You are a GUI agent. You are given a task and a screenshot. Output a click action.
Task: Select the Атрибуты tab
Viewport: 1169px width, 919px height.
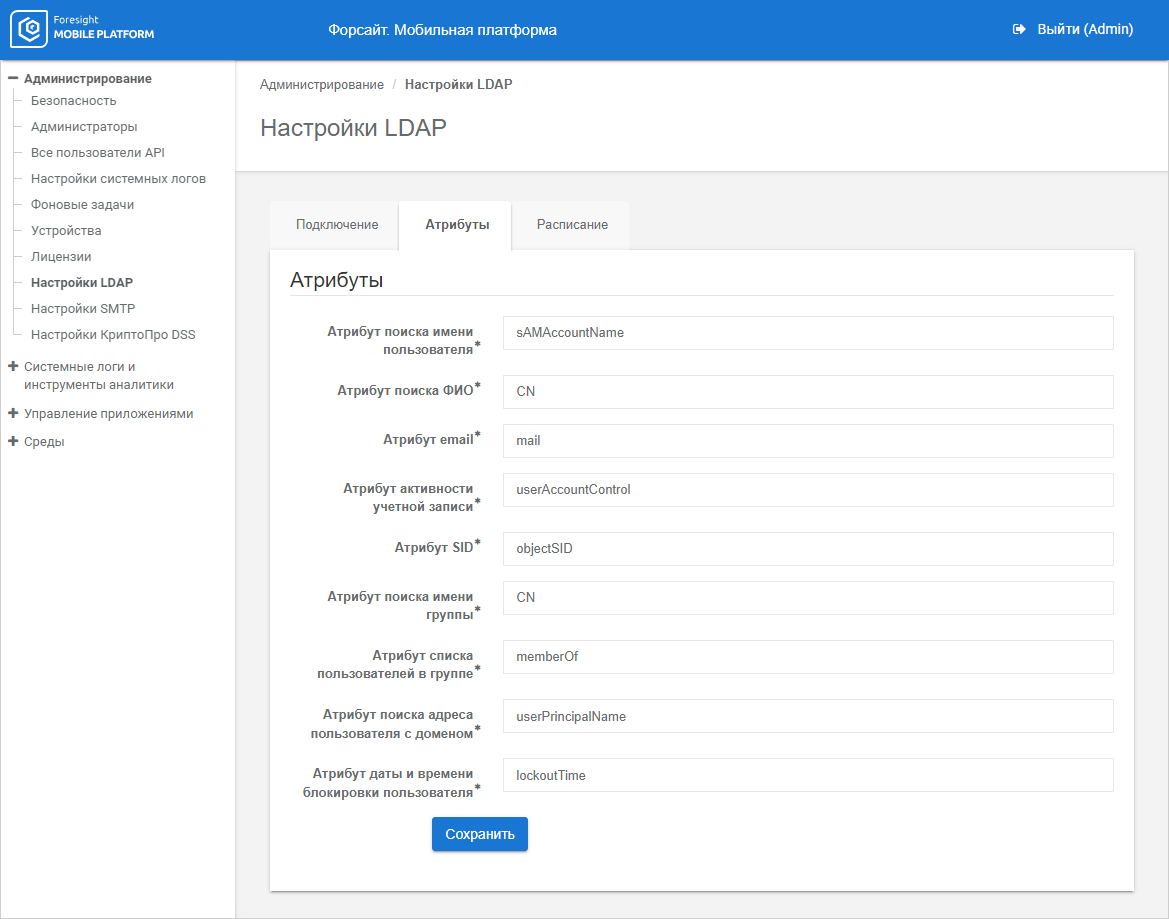(457, 225)
